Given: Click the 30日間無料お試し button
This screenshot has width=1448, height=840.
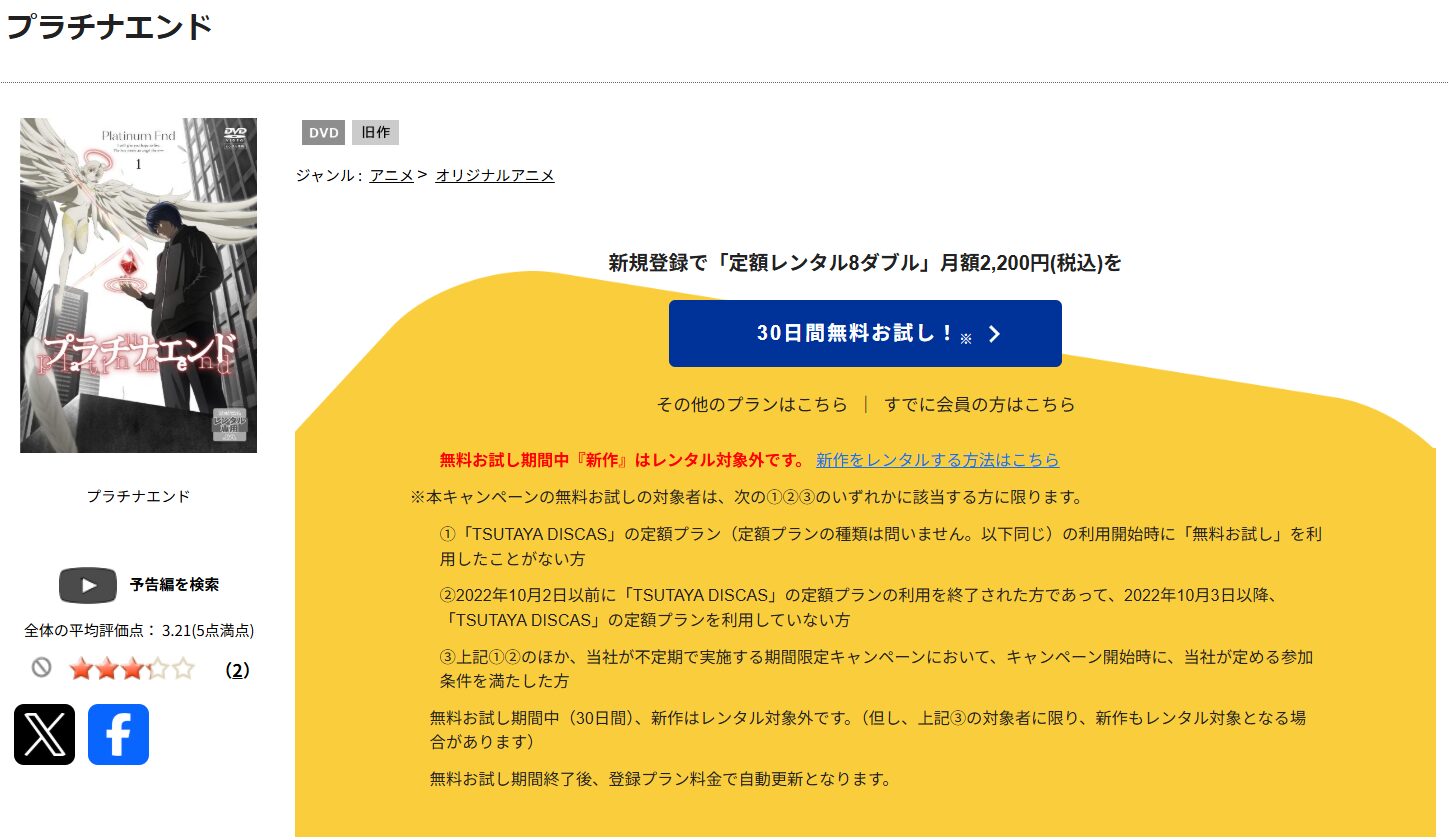Looking at the screenshot, I should point(865,333).
